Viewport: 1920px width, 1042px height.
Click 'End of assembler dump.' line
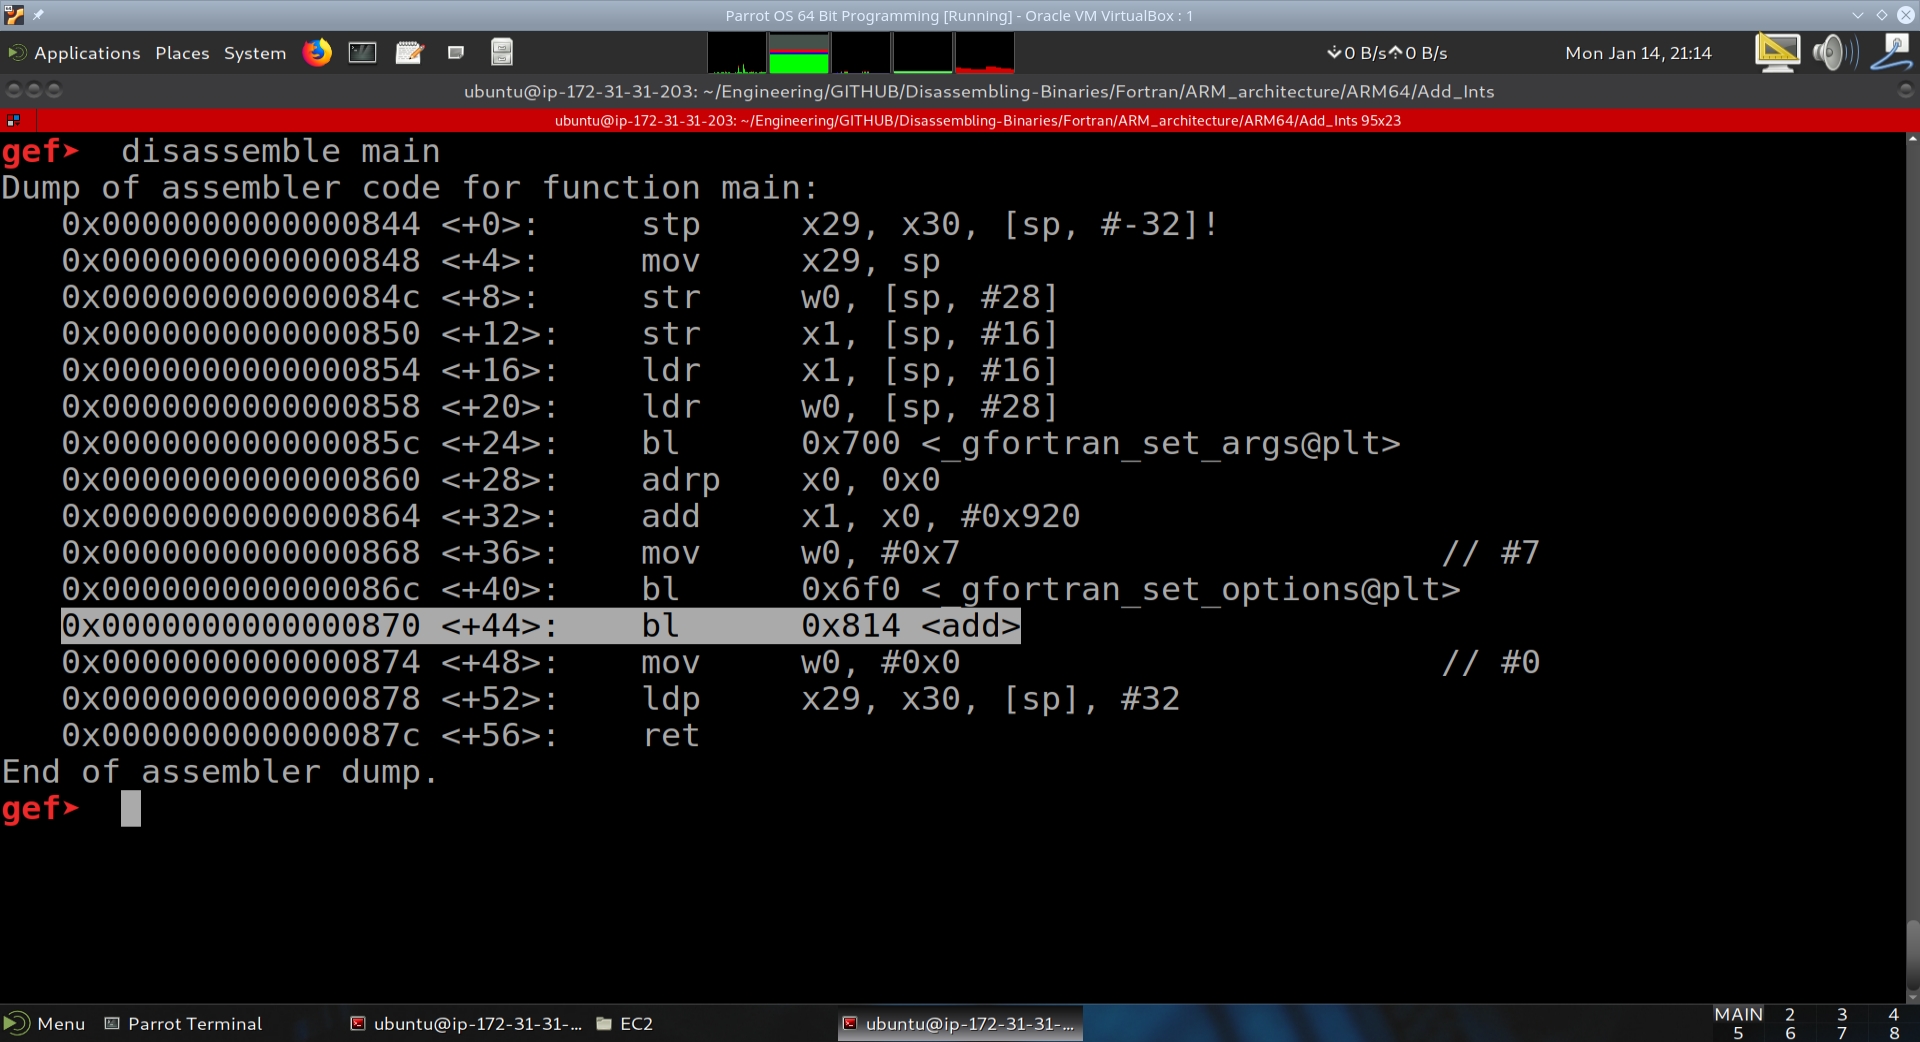coord(220,772)
